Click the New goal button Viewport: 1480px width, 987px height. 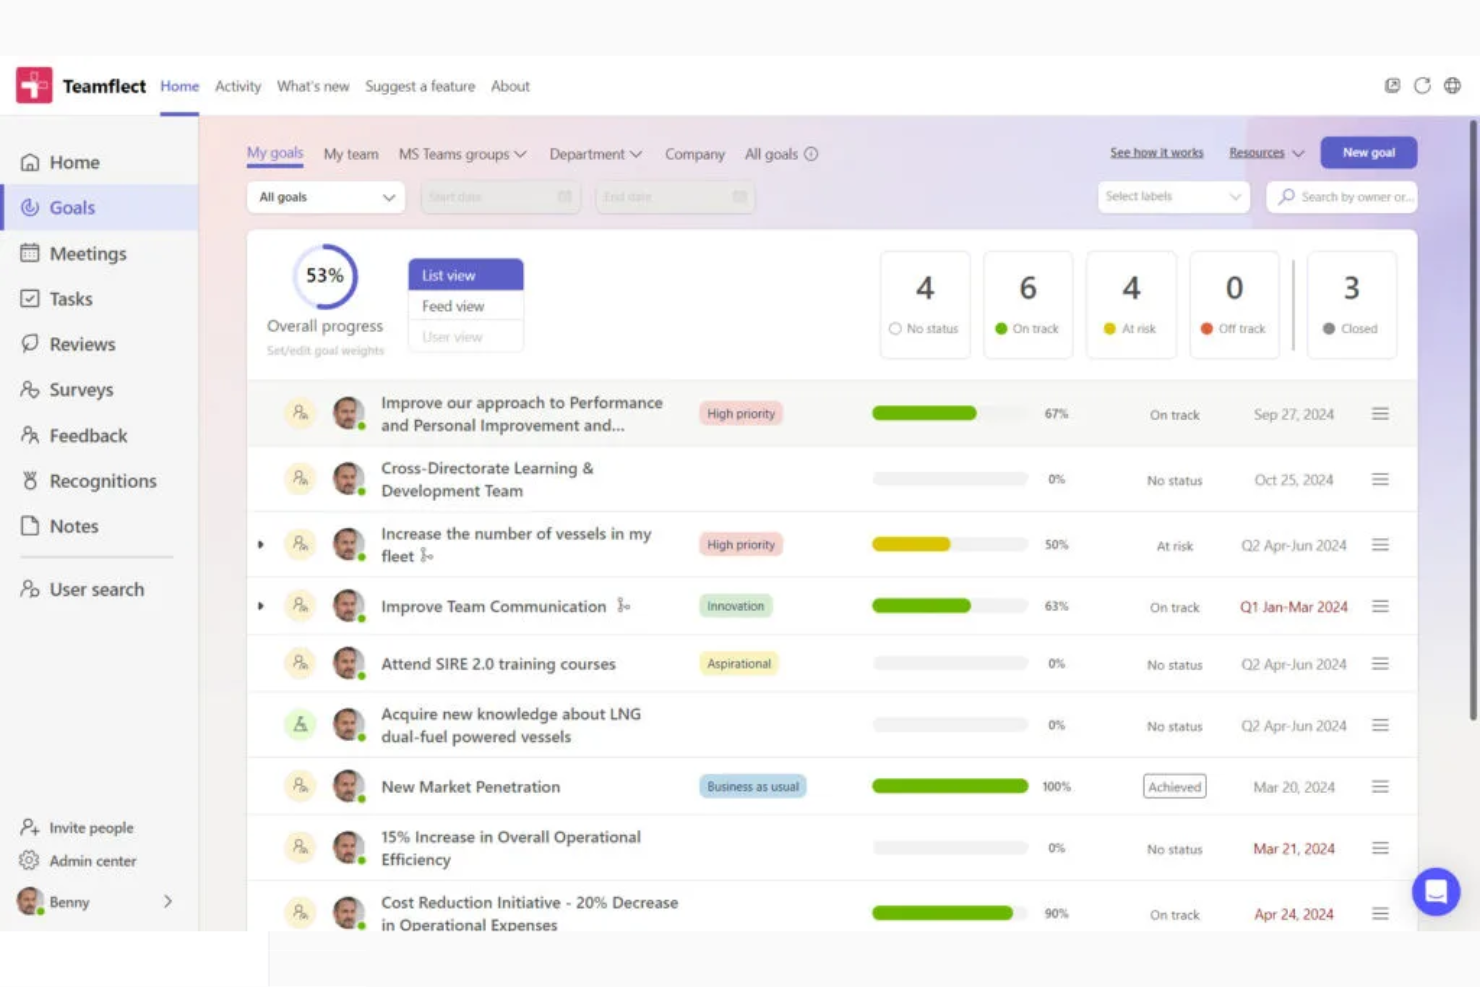pos(1368,152)
